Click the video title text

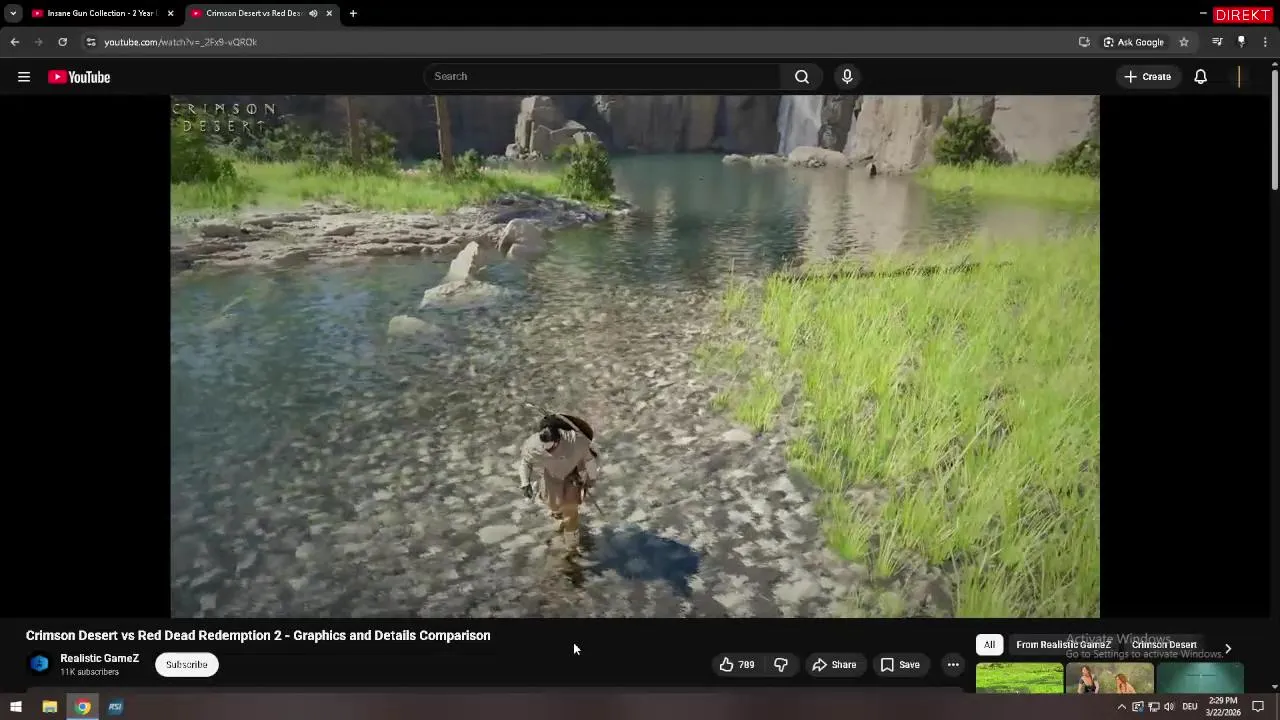point(258,635)
